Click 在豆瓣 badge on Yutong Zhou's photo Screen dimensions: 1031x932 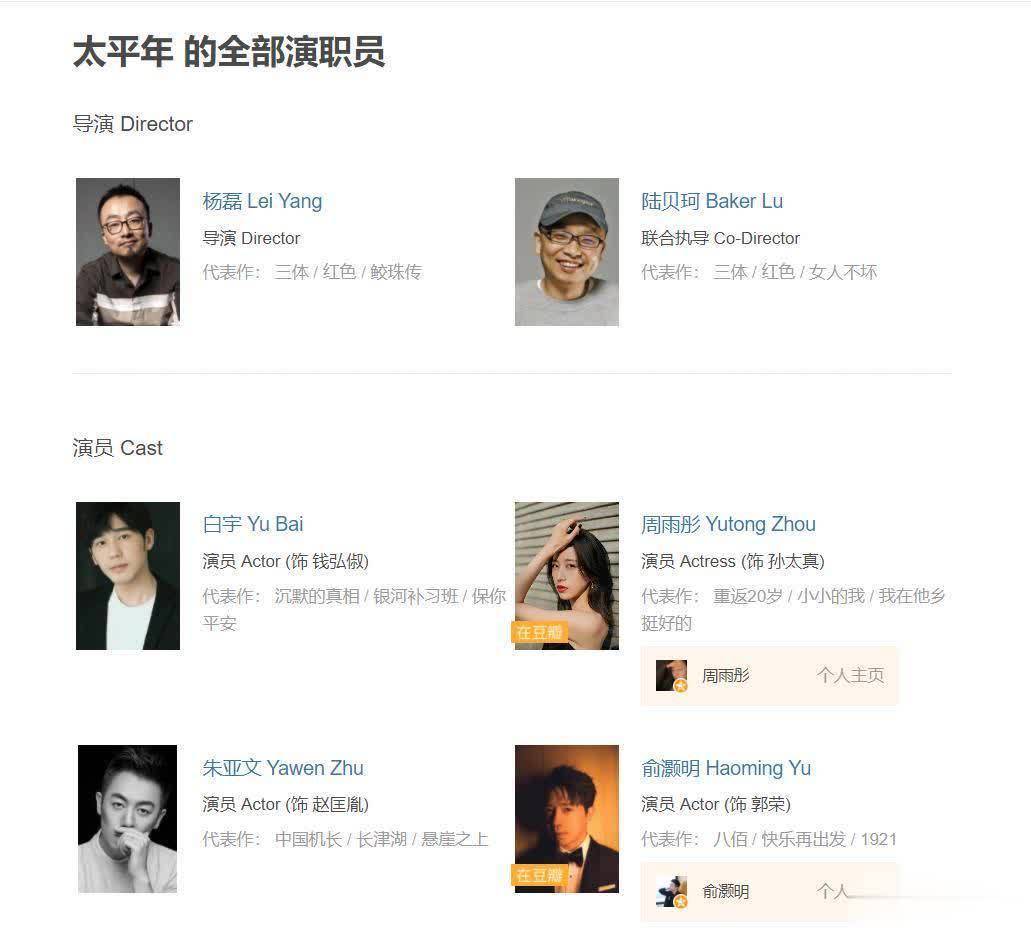pos(539,632)
